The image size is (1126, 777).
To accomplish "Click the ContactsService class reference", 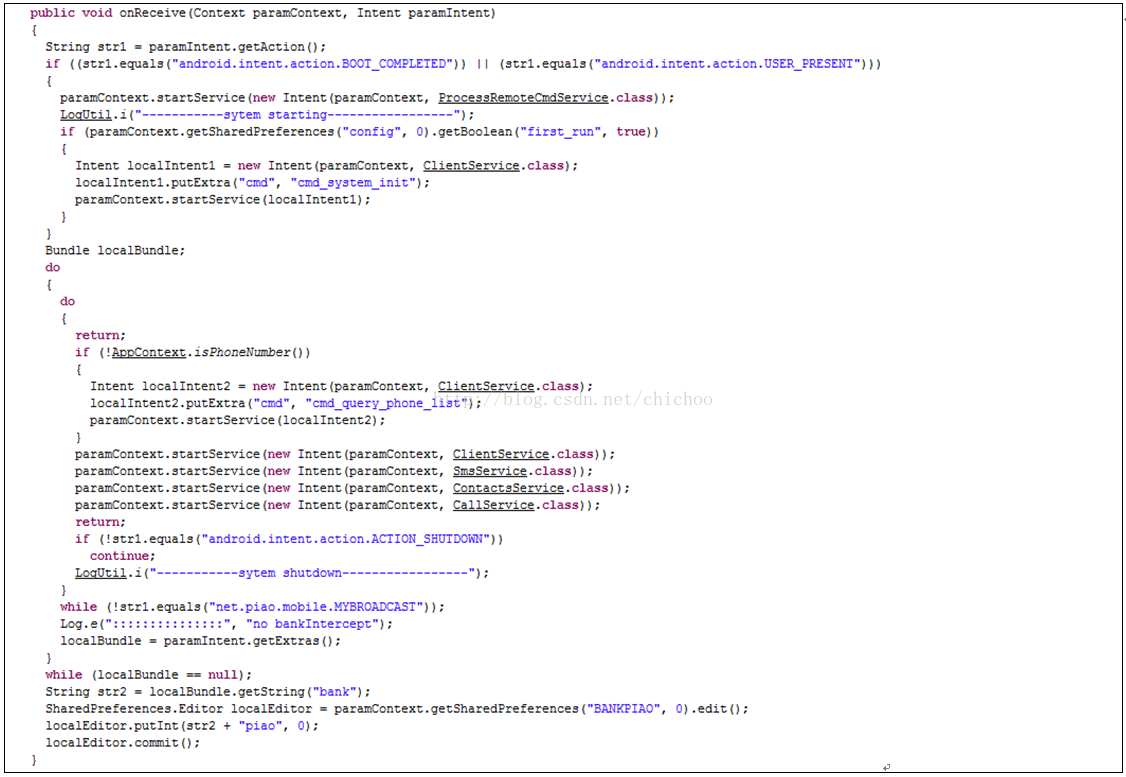I will (x=508, y=488).
